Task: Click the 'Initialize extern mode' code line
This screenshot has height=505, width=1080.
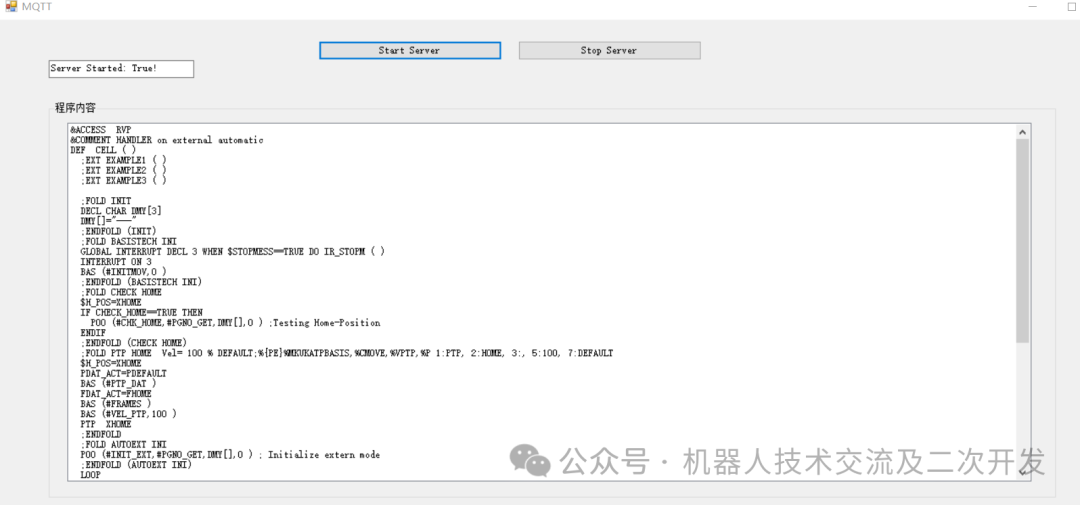Action: point(230,455)
